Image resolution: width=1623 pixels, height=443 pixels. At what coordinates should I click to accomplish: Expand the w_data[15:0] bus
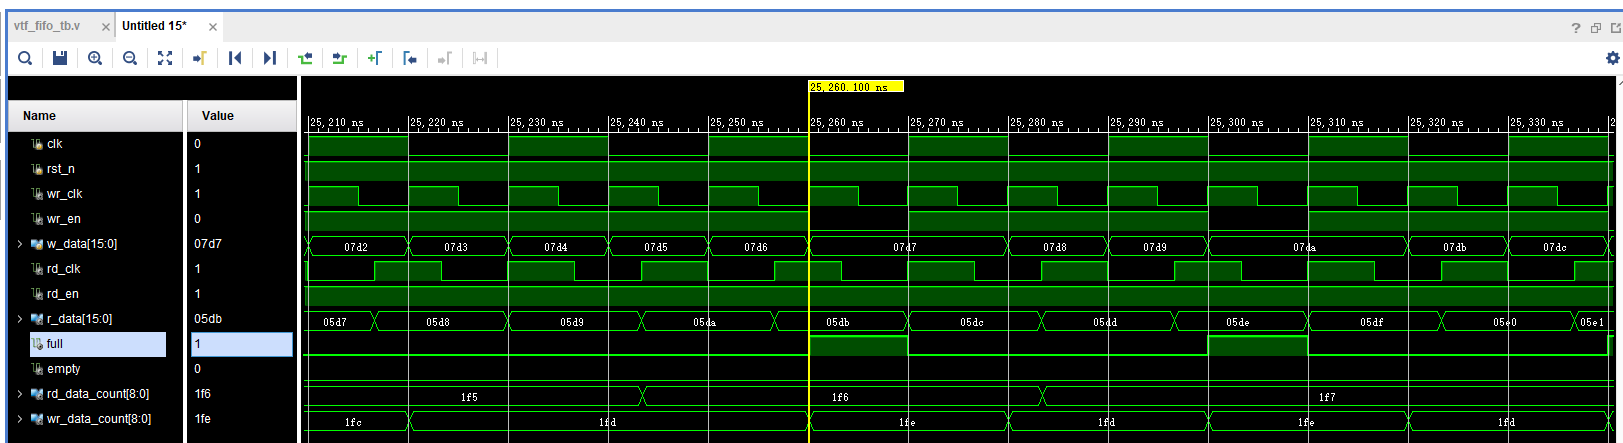pos(20,244)
